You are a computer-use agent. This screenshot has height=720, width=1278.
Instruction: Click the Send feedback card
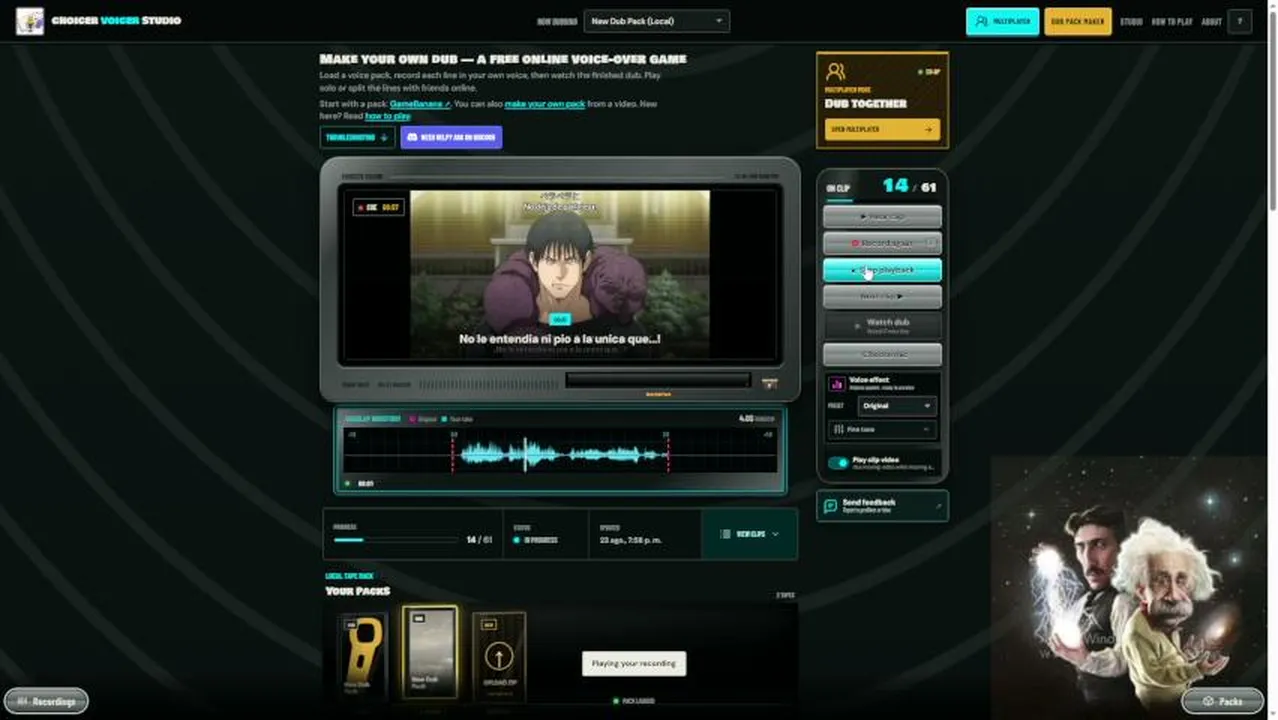click(882, 506)
